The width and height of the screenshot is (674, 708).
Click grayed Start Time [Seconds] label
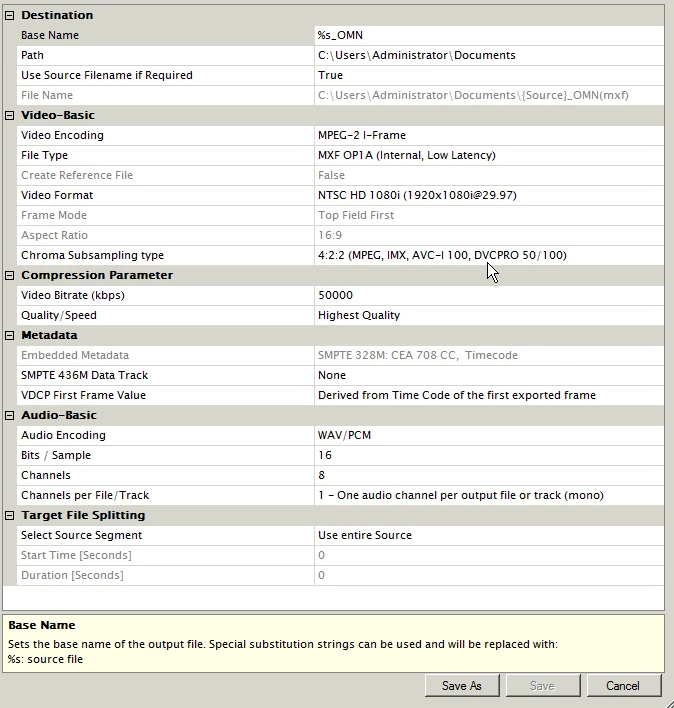click(76, 555)
